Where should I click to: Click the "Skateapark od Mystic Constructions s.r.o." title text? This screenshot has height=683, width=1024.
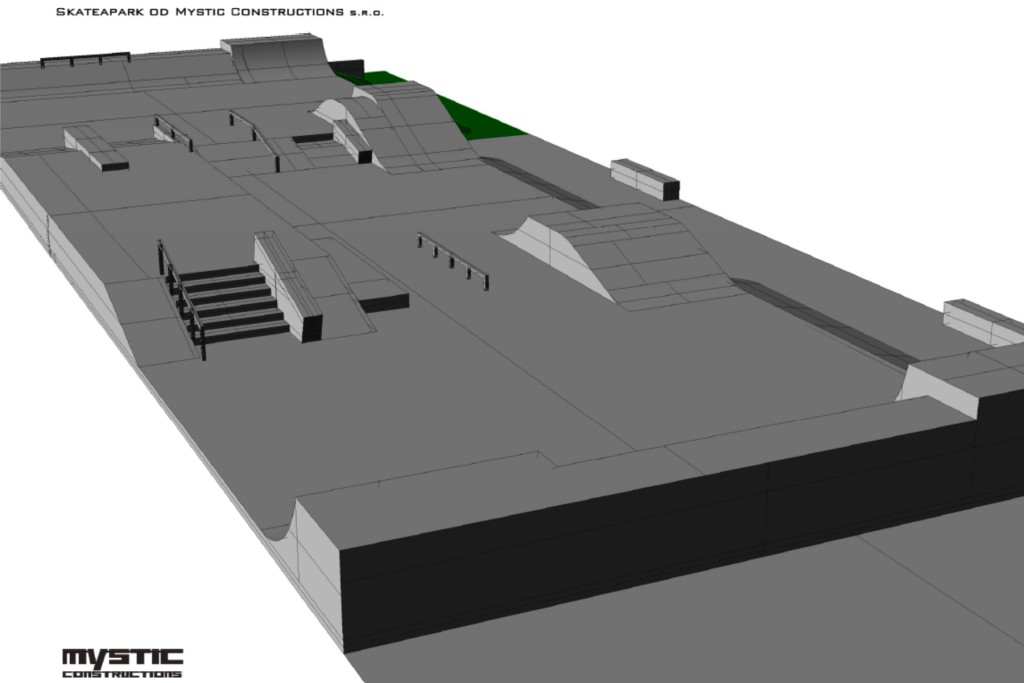click(x=220, y=12)
